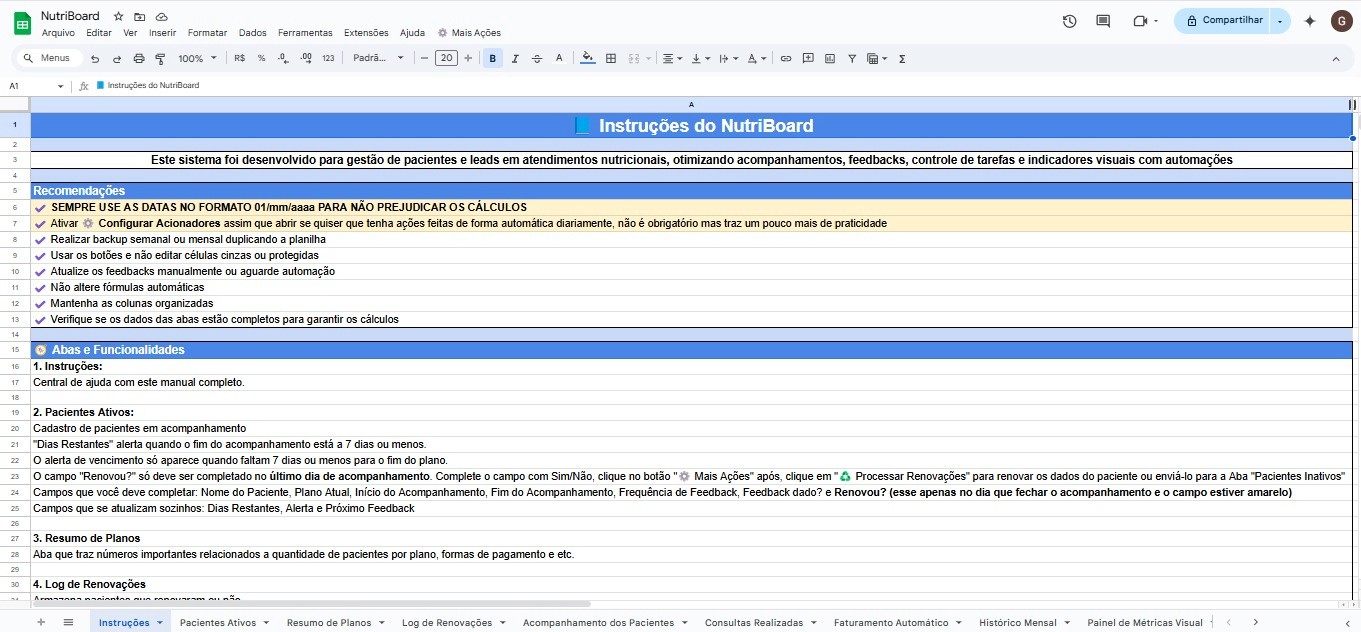Open the Formatar menu
Image resolution: width=1361 pixels, height=632 pixels.
207,33
